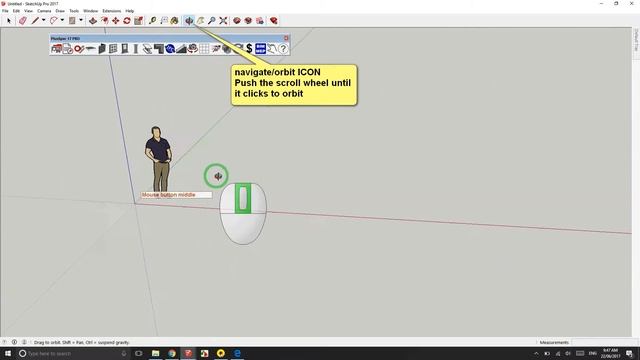This screenshot has height=360, width=640.
Task: Select the Rectangle shape tool
Action: pos(72,20)
